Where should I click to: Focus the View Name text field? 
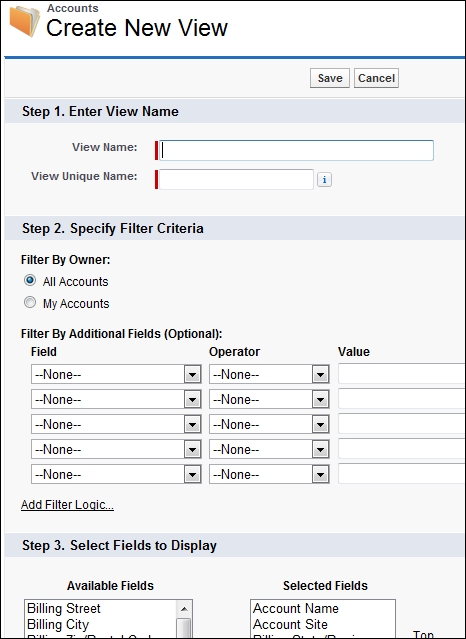point(296,150)
